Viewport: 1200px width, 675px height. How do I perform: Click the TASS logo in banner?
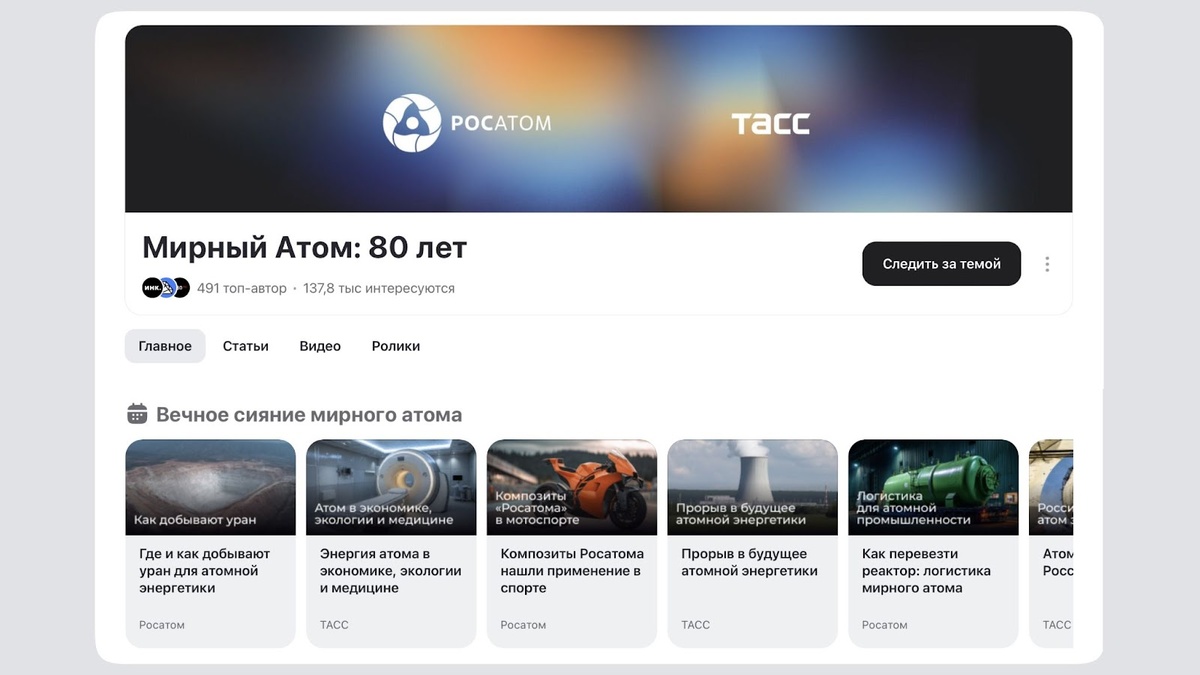tap(770, 123)
